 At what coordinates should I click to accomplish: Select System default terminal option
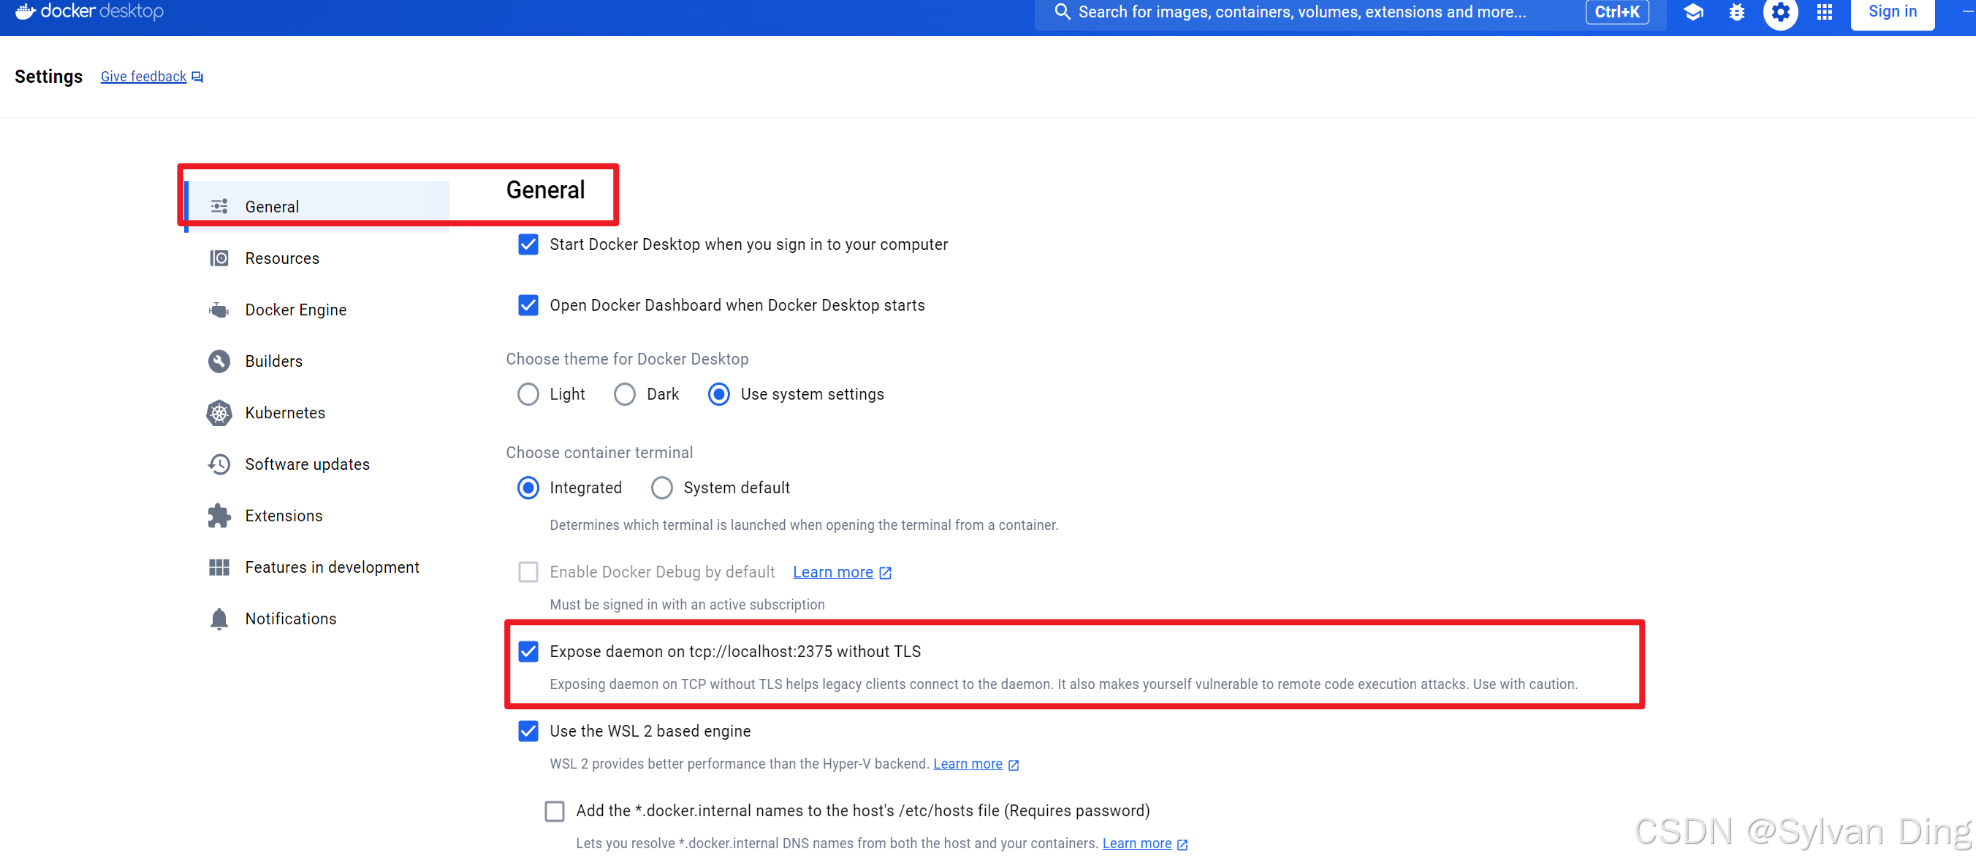point(662,488)
